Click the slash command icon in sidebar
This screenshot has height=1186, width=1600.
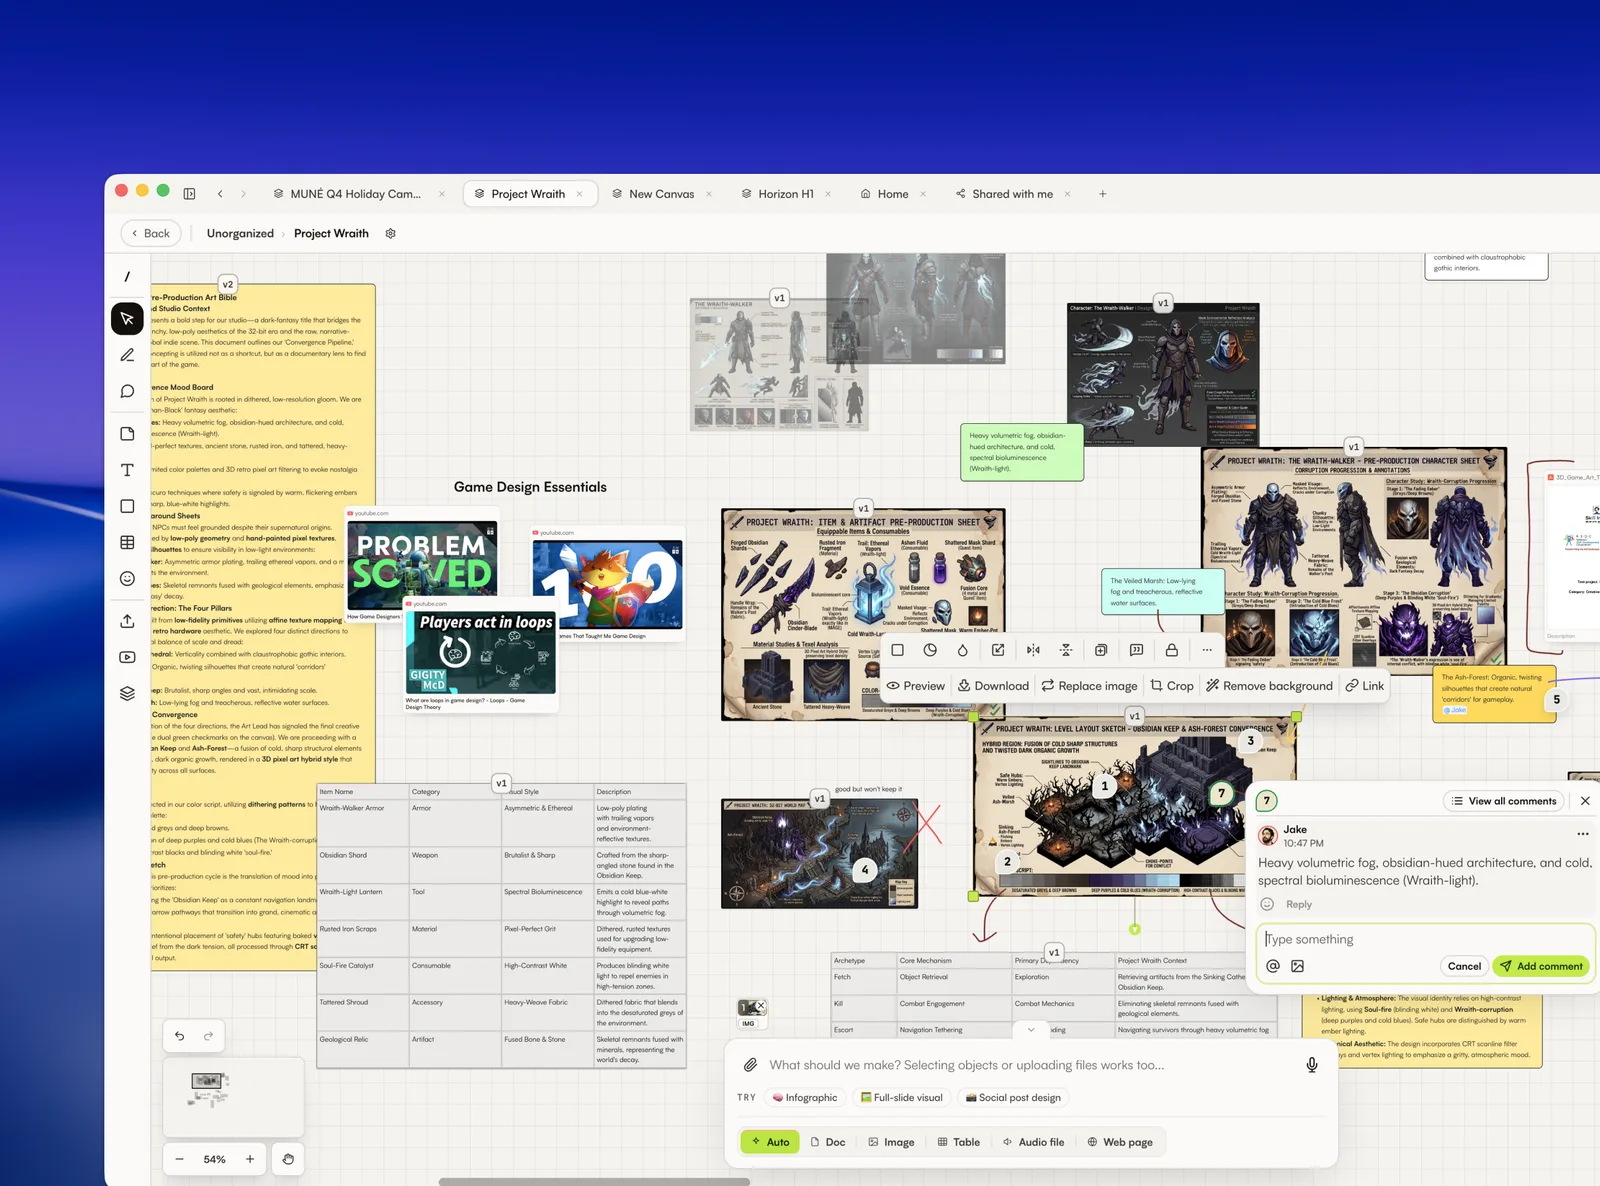pos(127,277)
